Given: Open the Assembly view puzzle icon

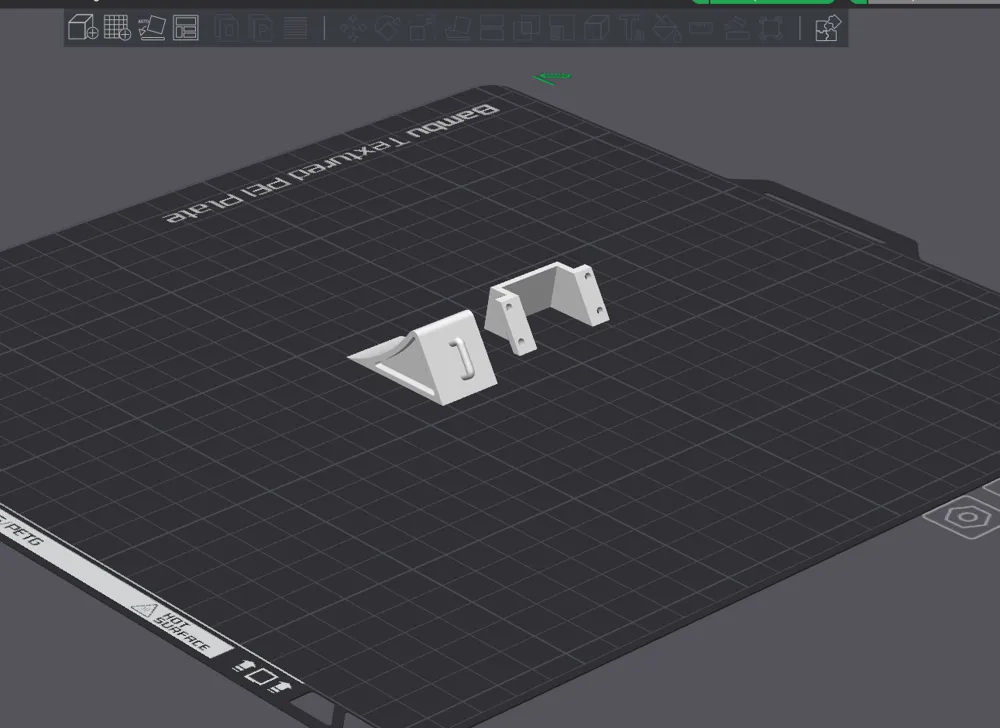Looking at the screenshot, I should pyautogui.click(x=828, y=28).
